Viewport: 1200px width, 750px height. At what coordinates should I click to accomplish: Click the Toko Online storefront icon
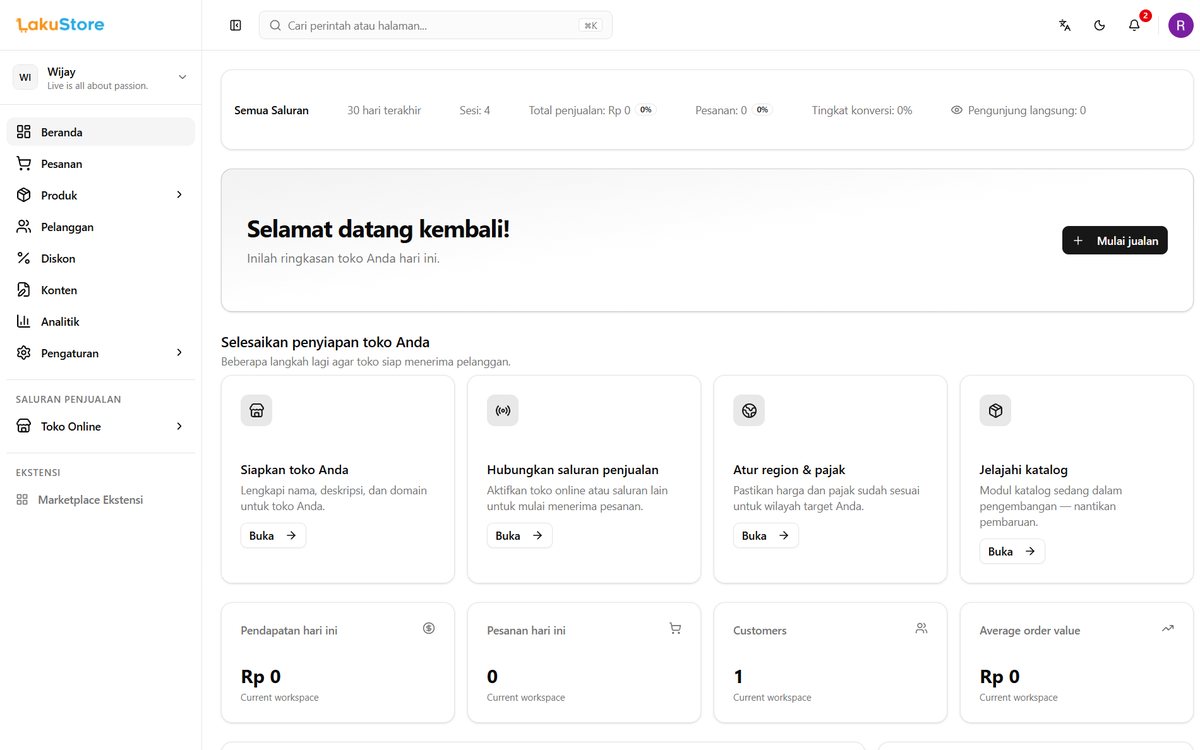point(24,426)
